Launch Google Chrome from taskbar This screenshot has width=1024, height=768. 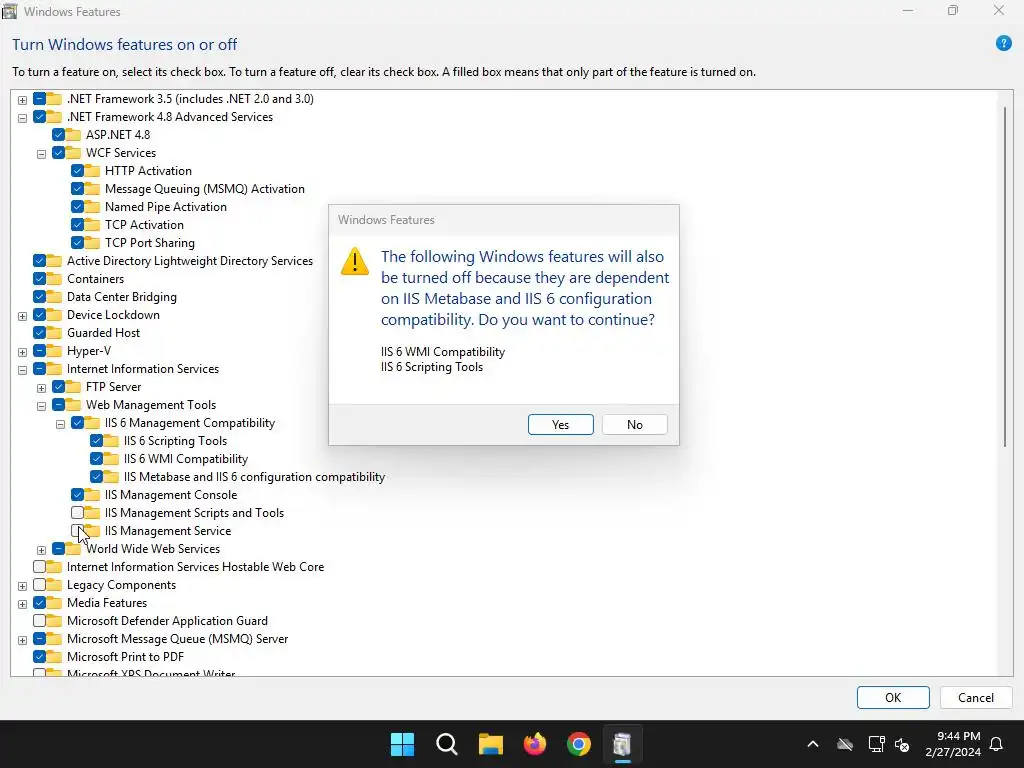tap(579, 744)
